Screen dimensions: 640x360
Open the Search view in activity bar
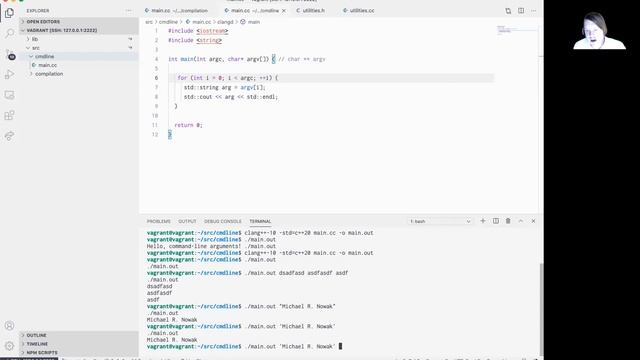pos(9,33)
